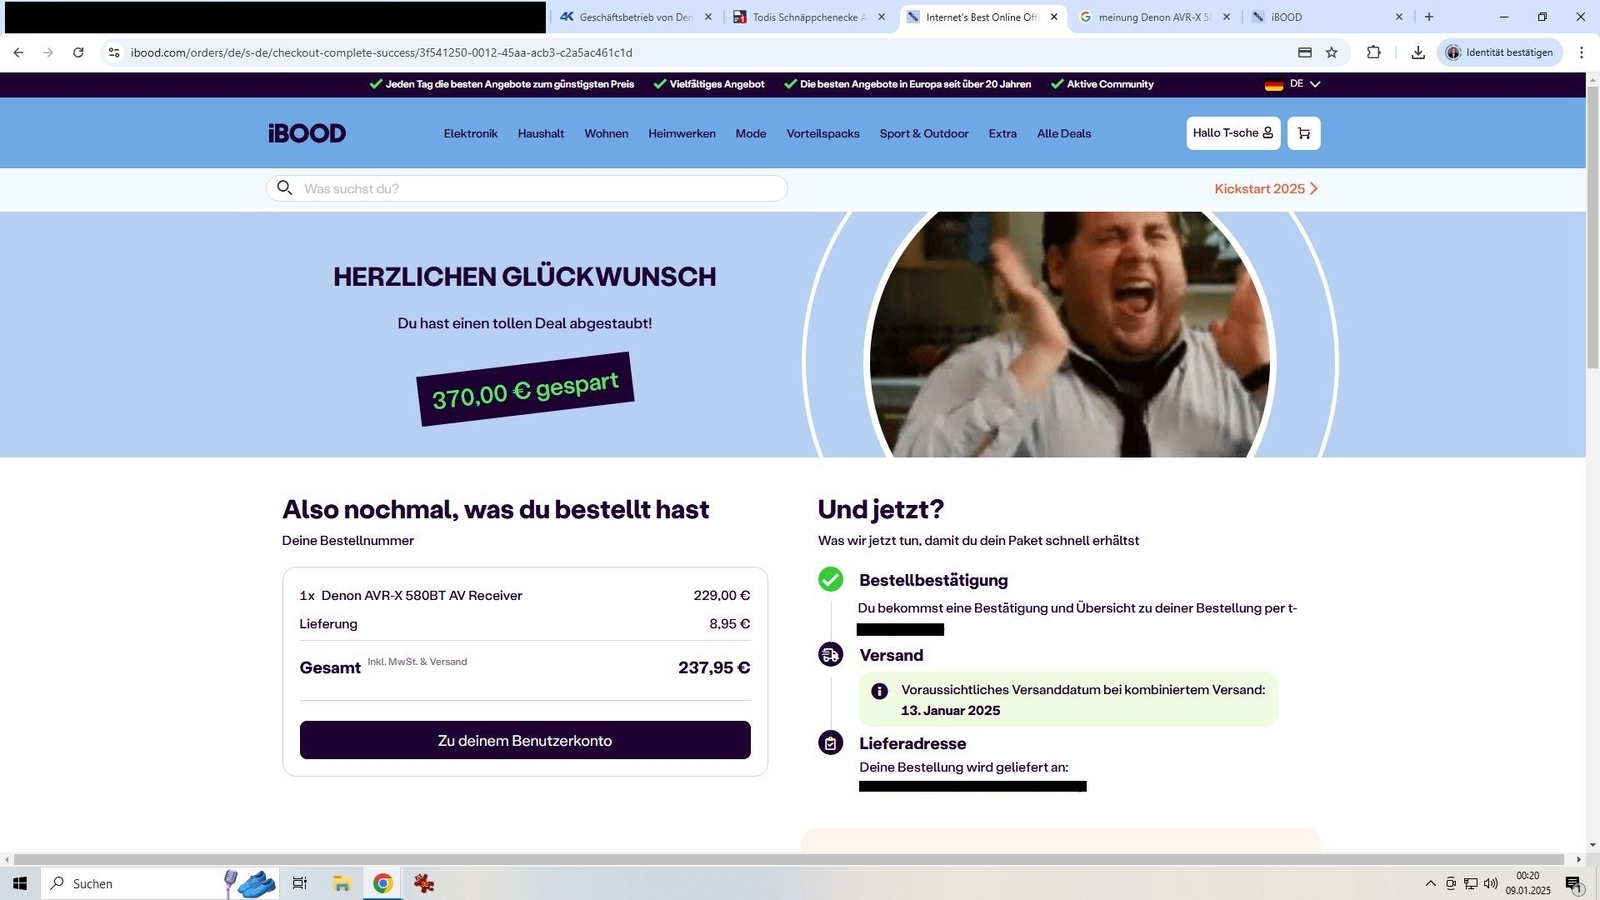Open the Sport & Outdoor category
The width and height of the screenshot is (1600, 900).
[923, 133]
